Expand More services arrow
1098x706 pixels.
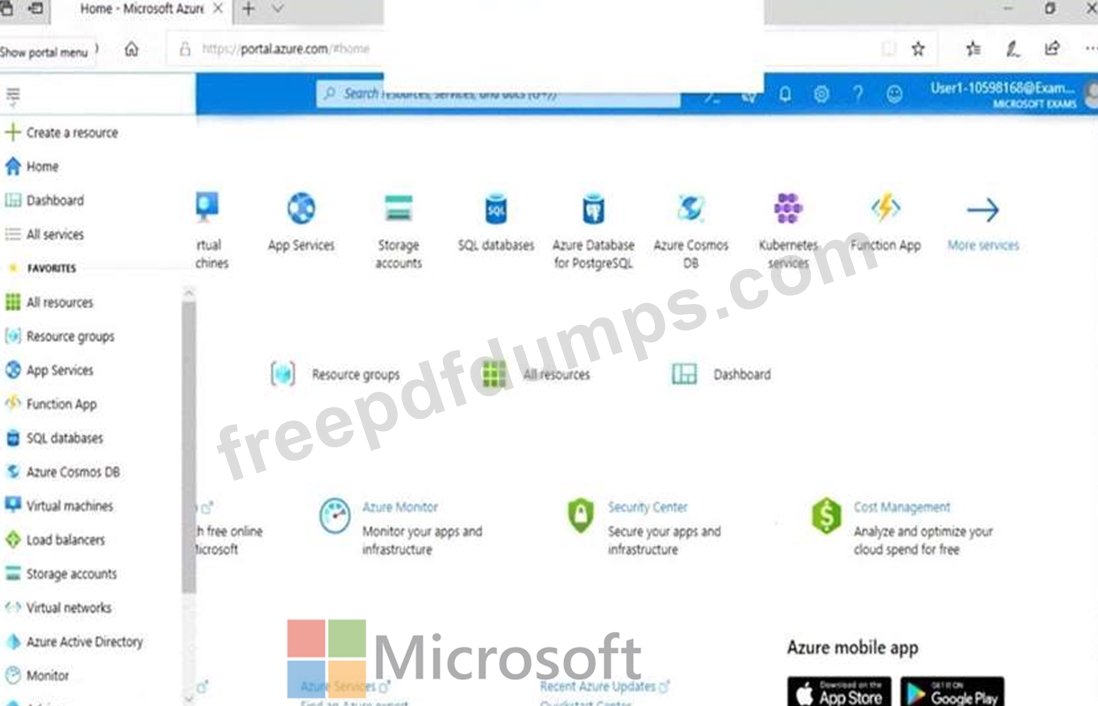pos(982,209)
